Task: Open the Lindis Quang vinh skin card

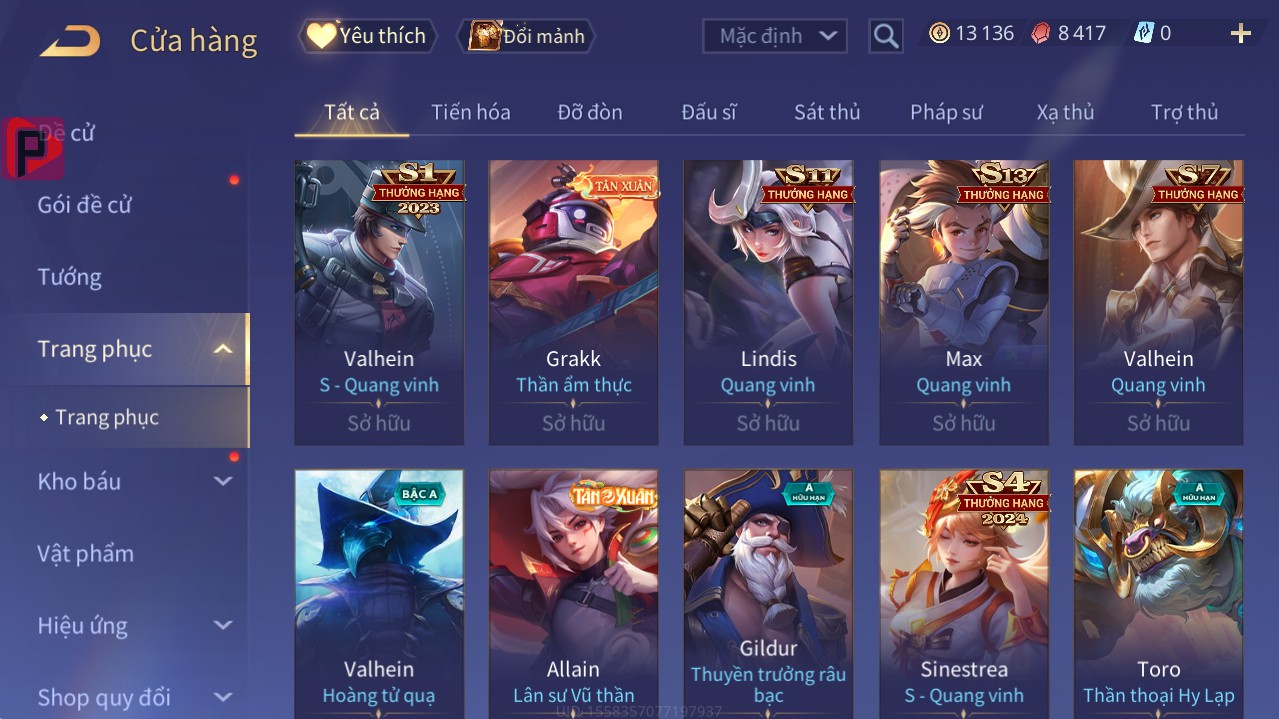Action: coord(769,302)
